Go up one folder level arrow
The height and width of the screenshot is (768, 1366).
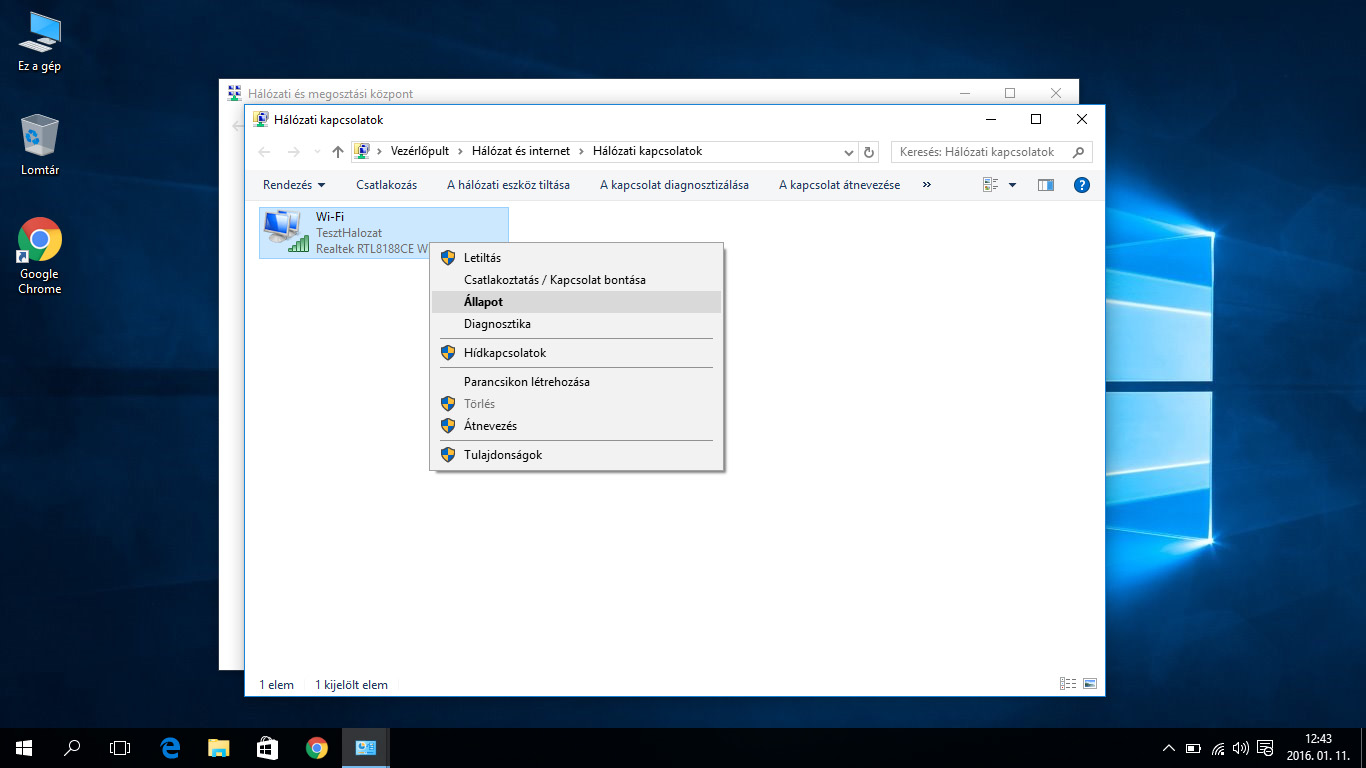coord(338,152)
